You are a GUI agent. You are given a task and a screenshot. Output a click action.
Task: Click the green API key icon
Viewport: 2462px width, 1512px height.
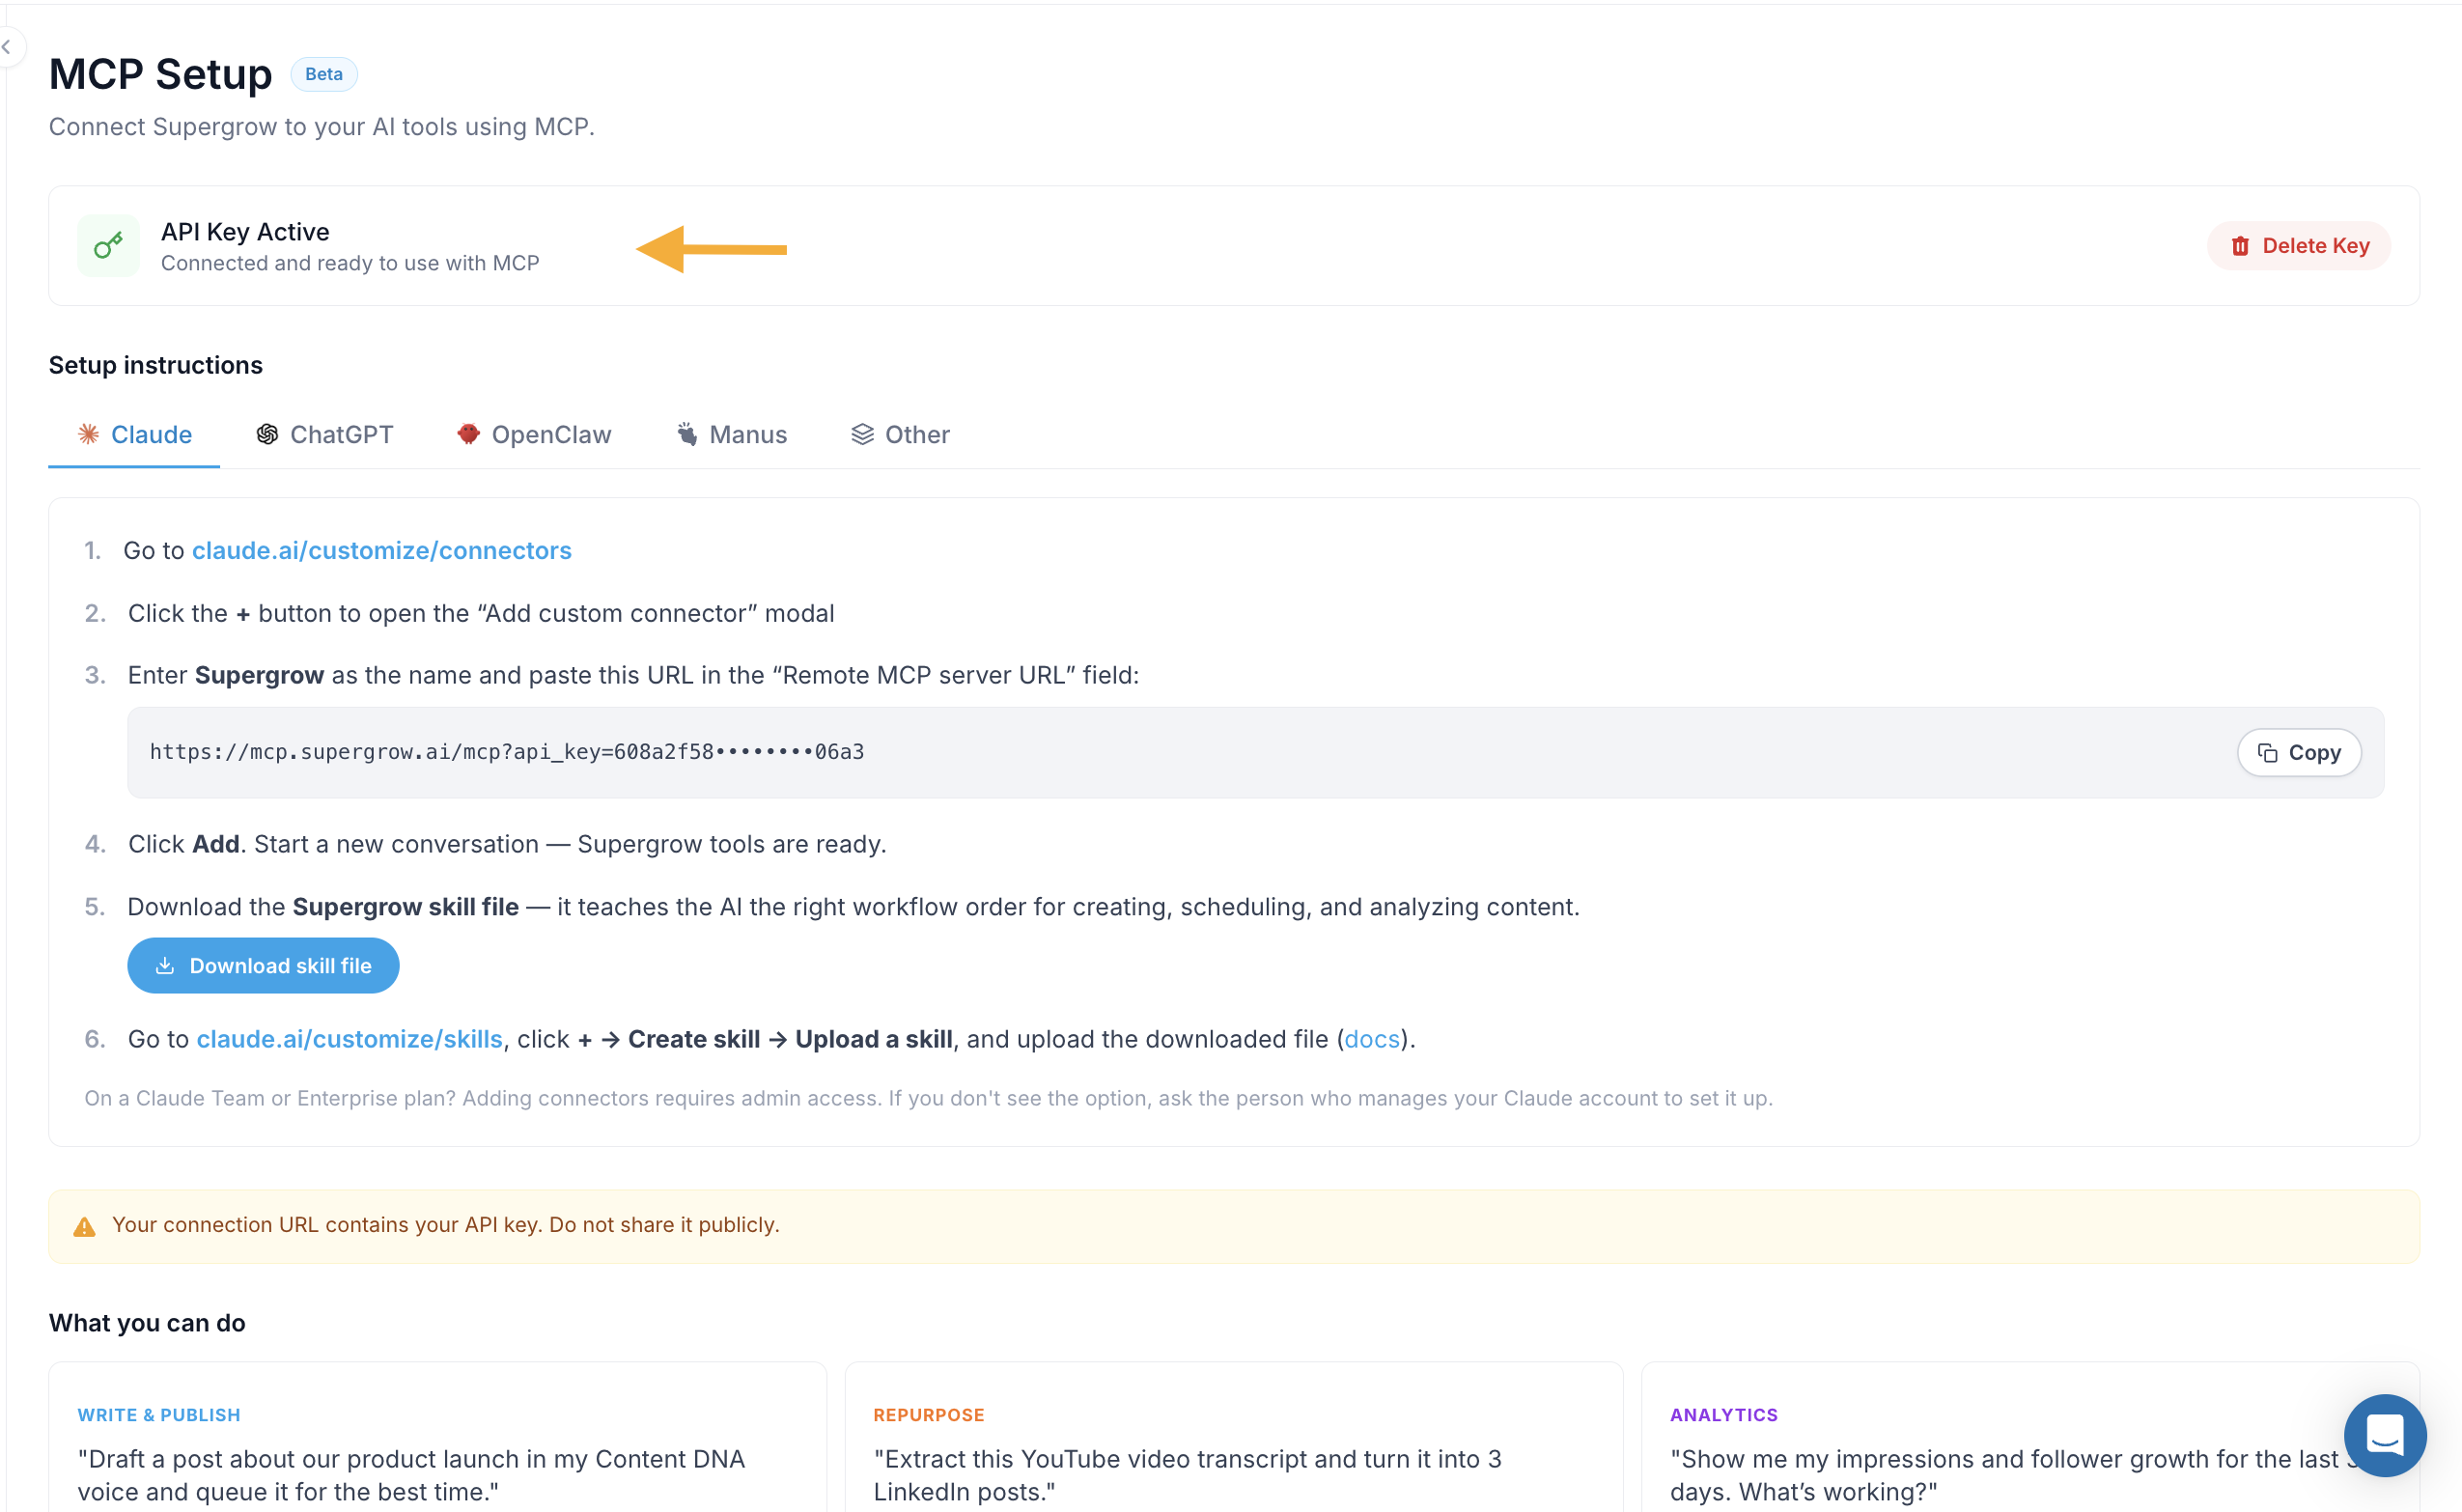pyautogui.click(x=108, y=245)
